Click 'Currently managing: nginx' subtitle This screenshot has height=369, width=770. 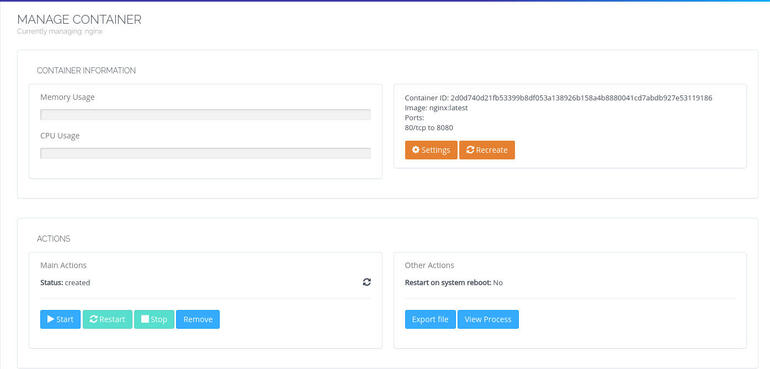click(60, 31)
